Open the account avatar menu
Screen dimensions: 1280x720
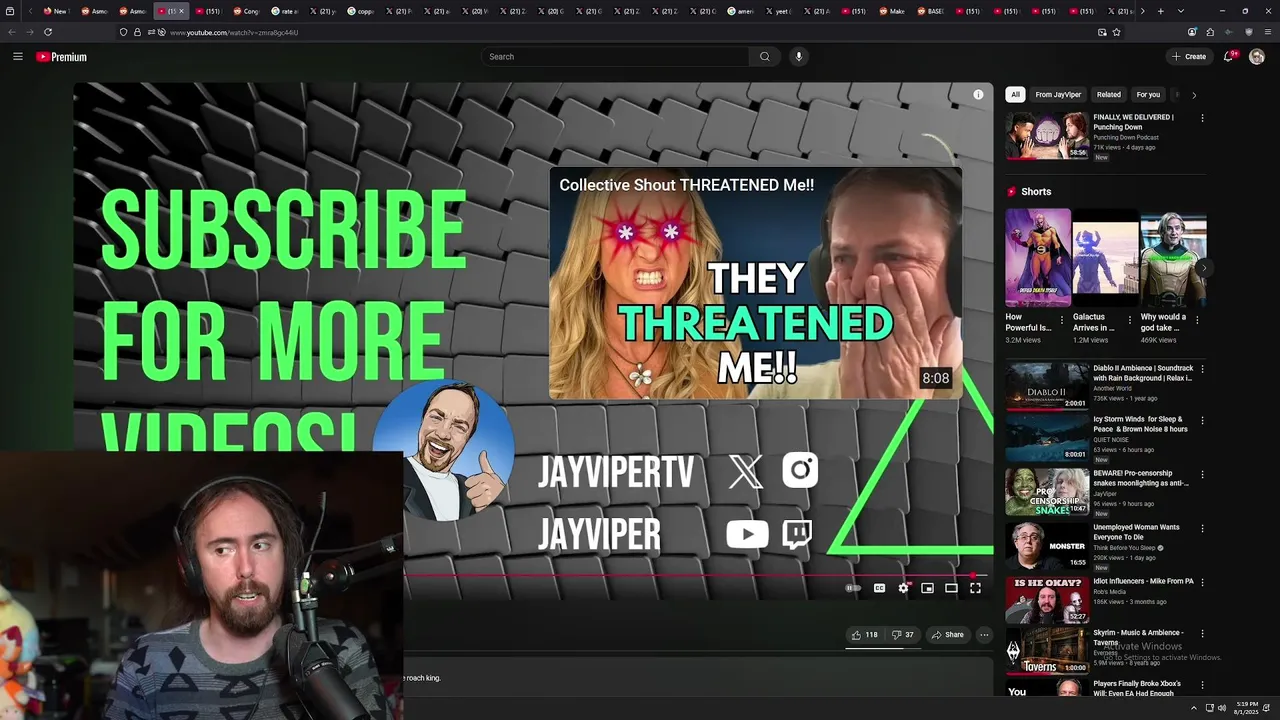pyautogui.click(x=1257, y=57)
